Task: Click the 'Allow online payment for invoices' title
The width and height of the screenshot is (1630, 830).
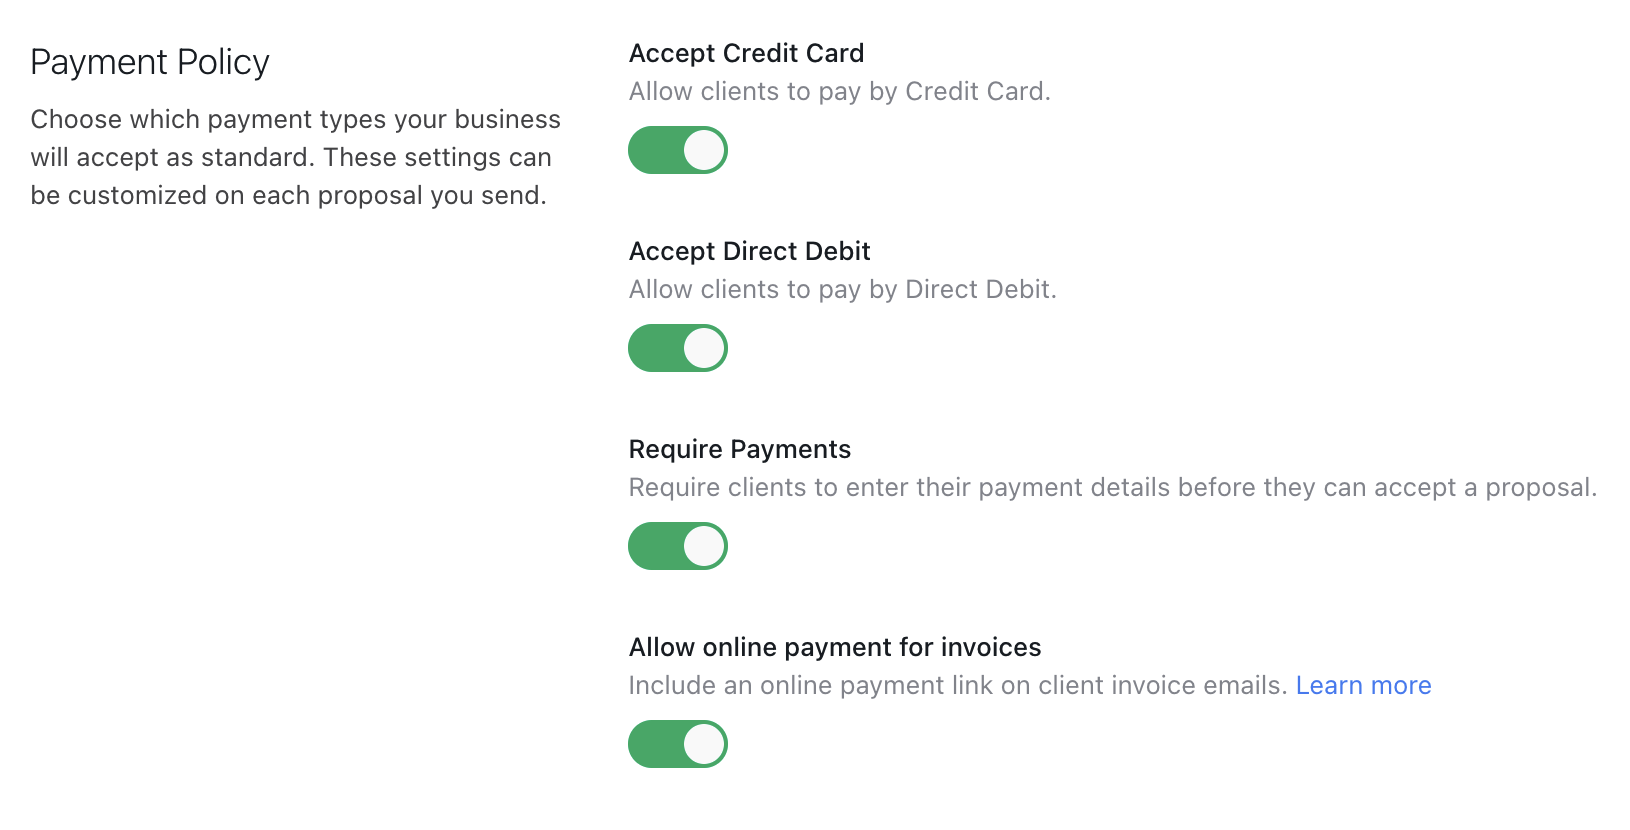Action: (x=834, y=647)
